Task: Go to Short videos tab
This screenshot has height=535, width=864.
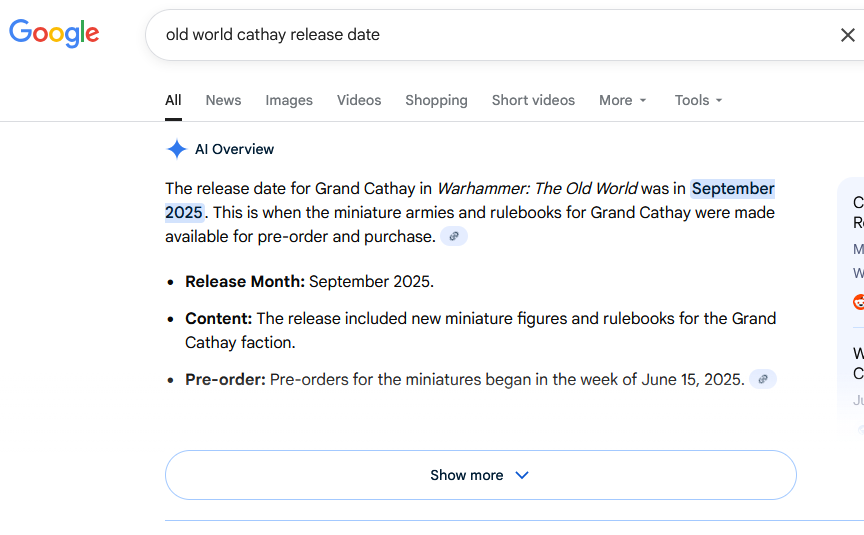Action: click(533, 100)
